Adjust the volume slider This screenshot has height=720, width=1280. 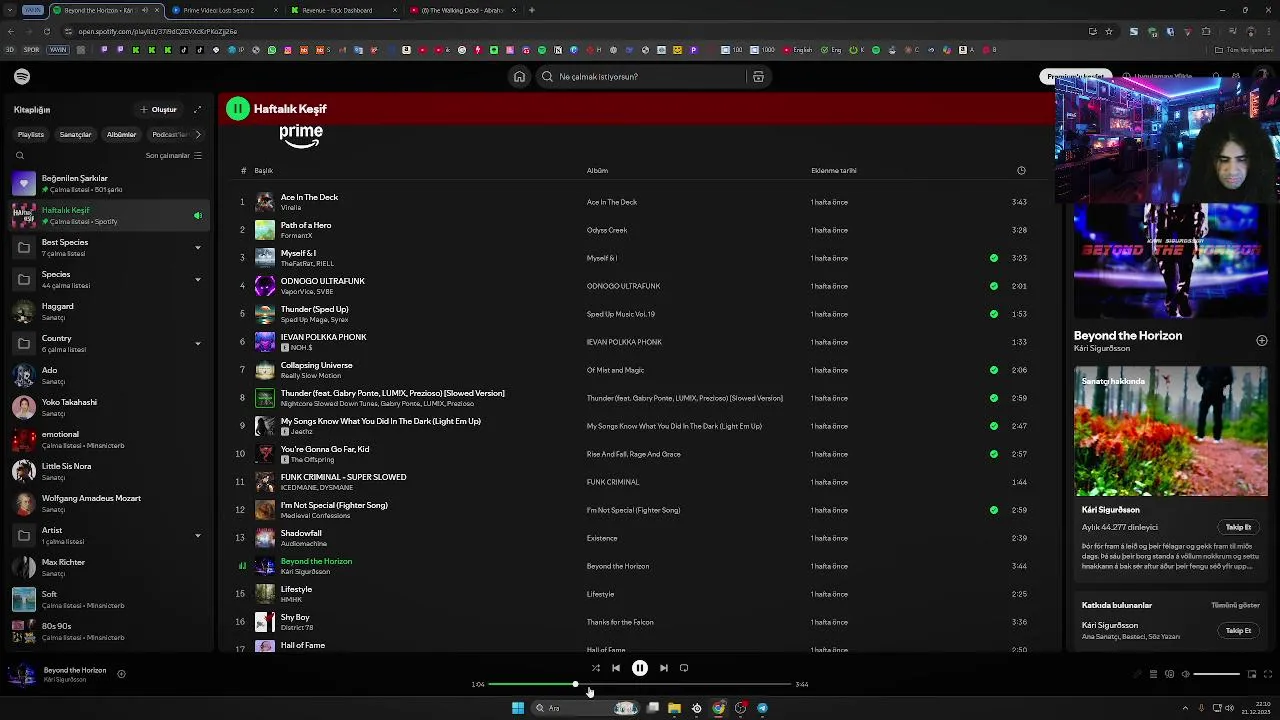(x=1217, y=674)
